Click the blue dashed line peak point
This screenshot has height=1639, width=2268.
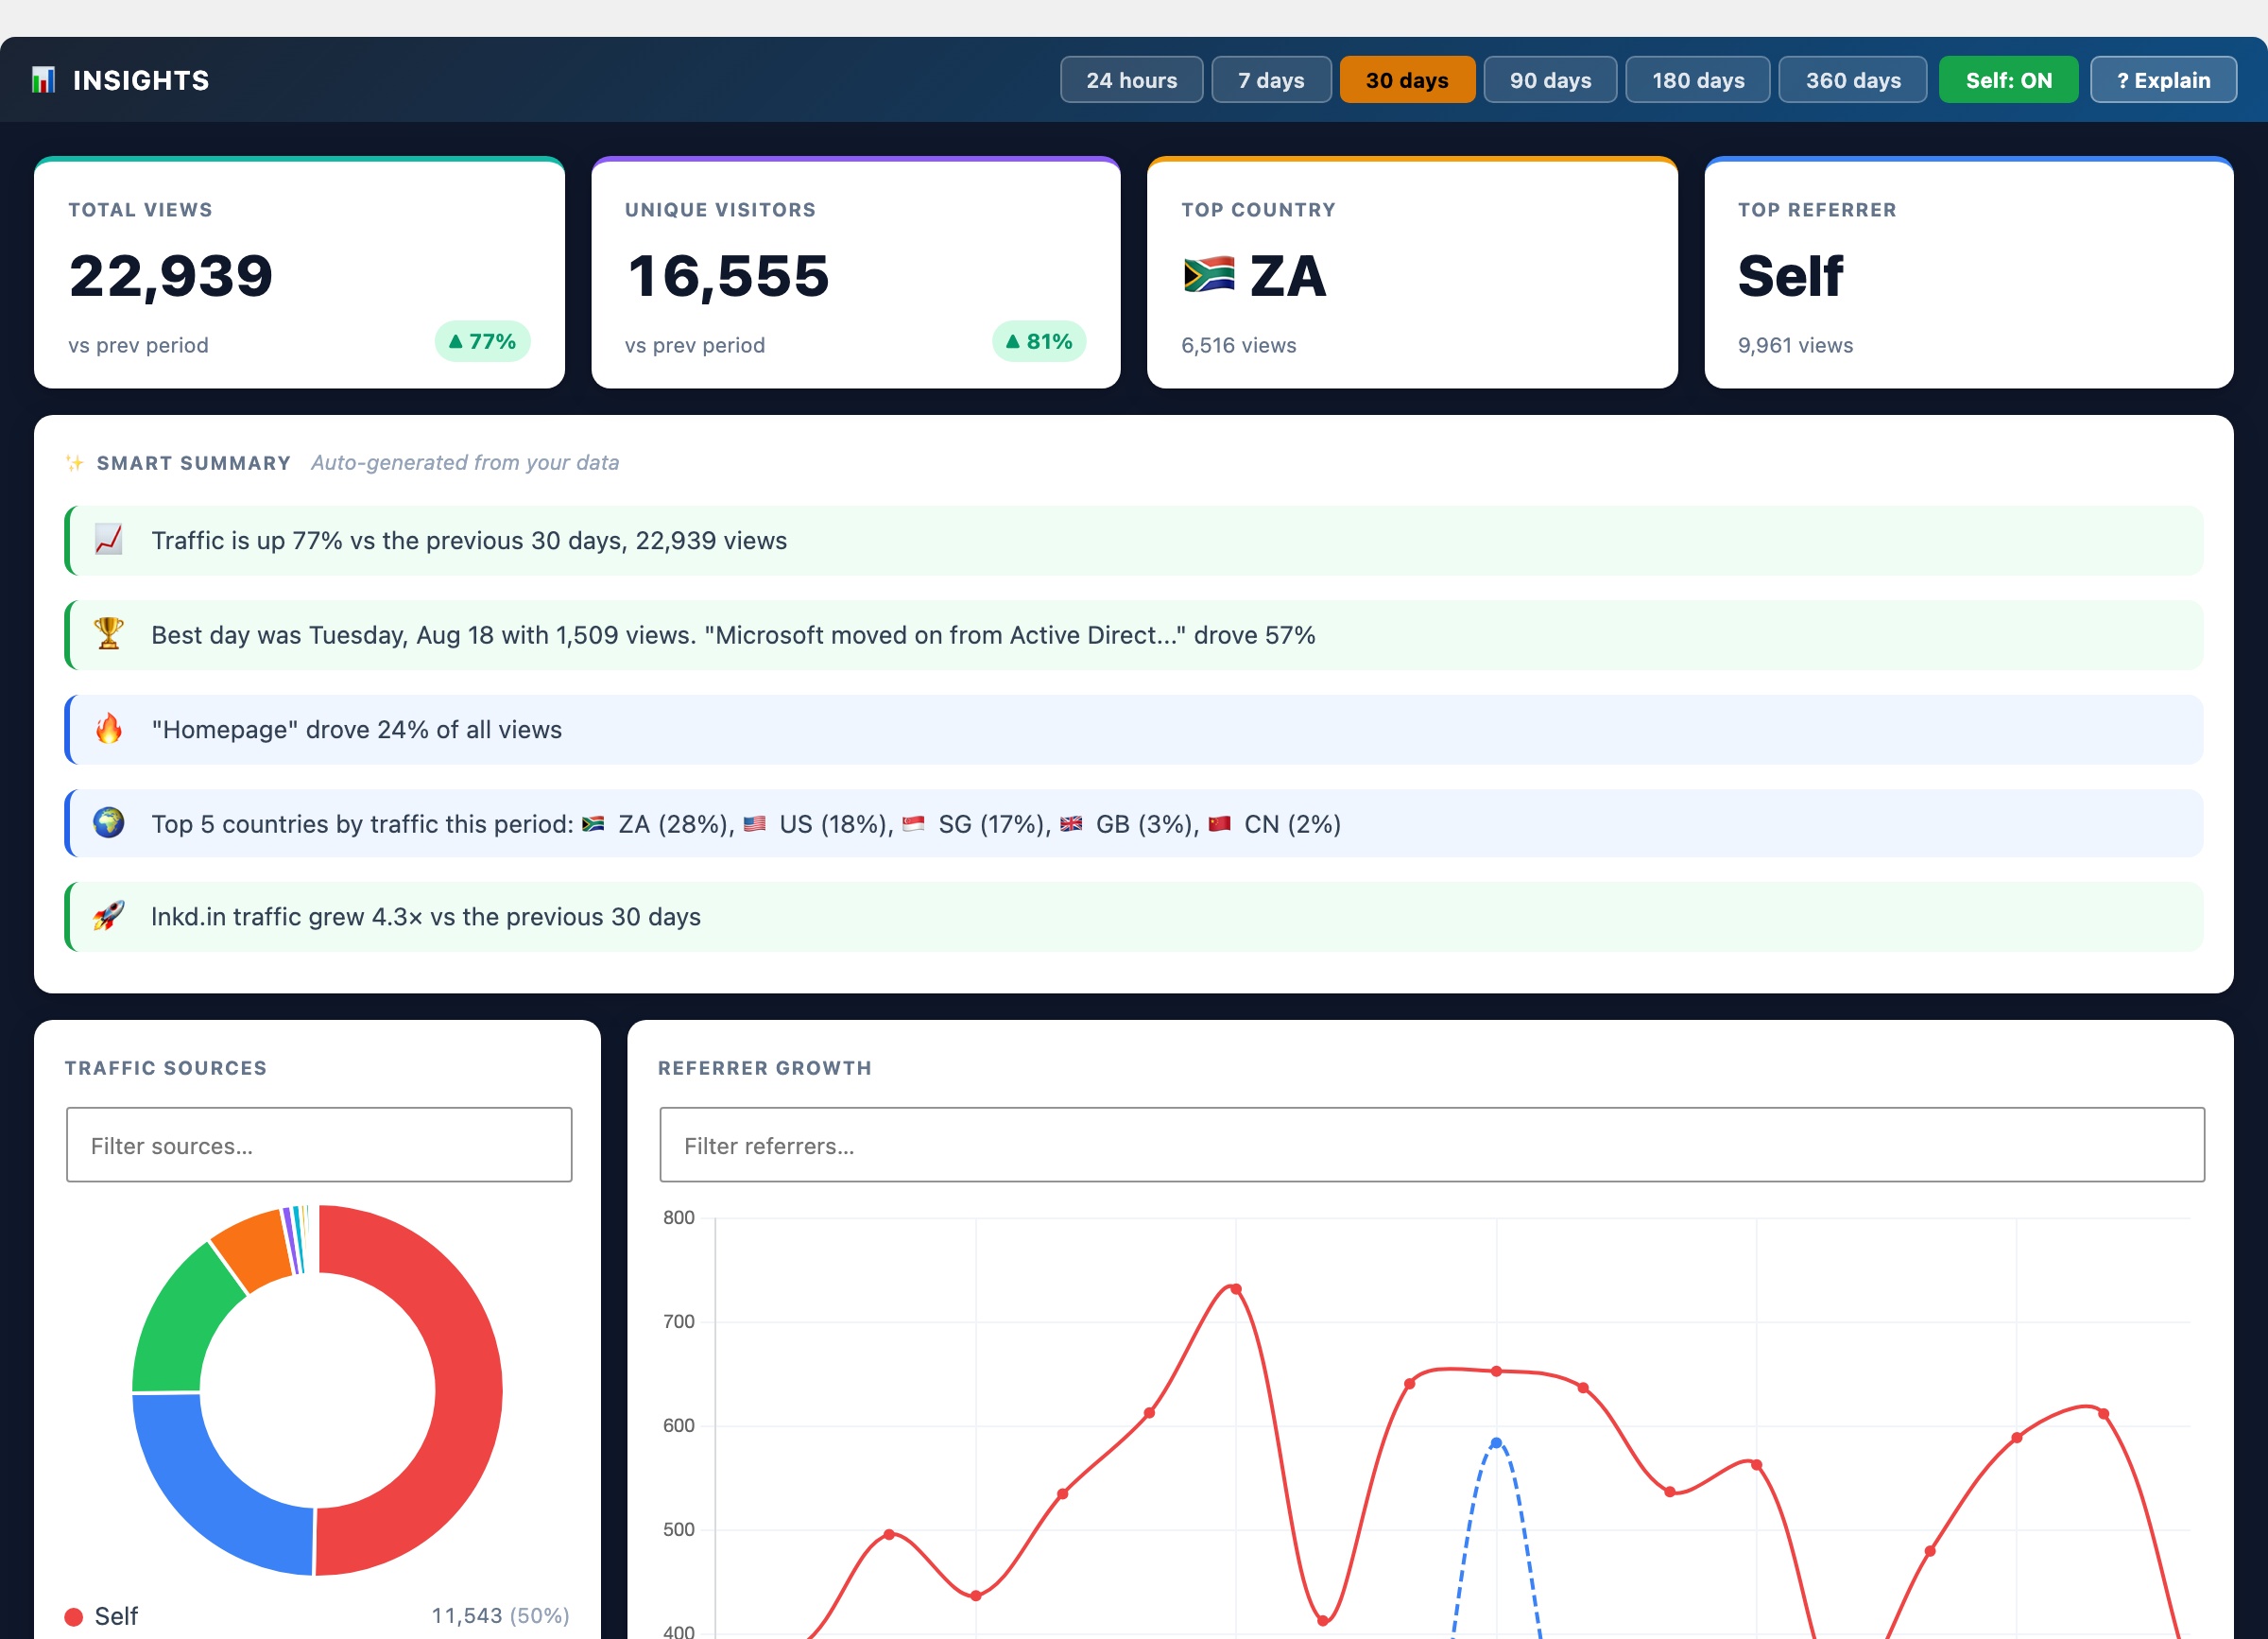[x=1496, y=1443]
